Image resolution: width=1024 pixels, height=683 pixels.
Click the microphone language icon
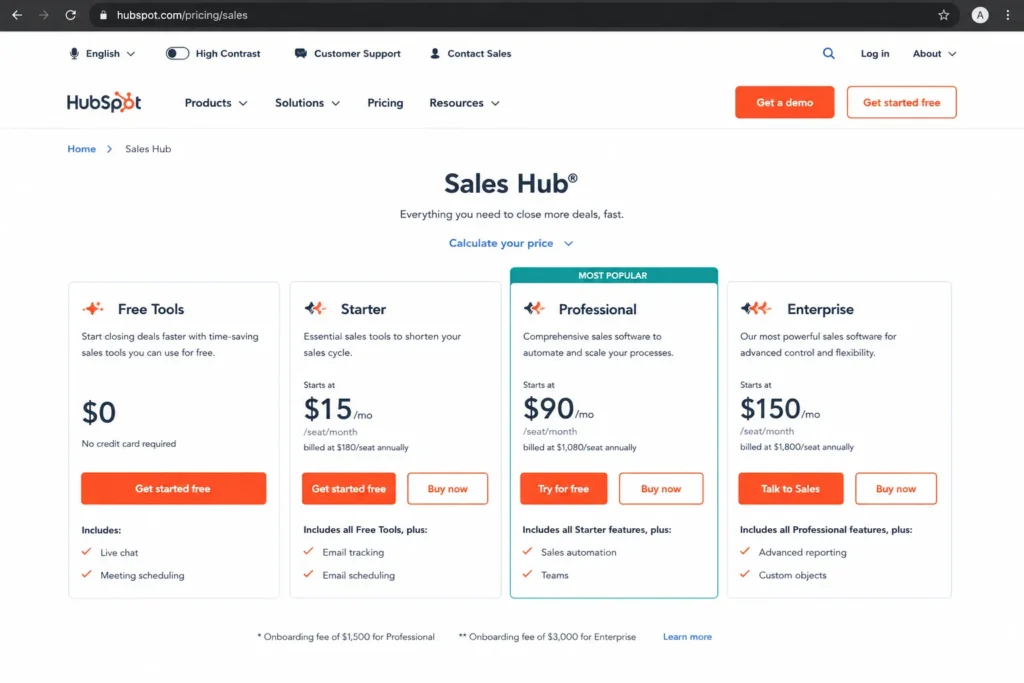(74, 54)
